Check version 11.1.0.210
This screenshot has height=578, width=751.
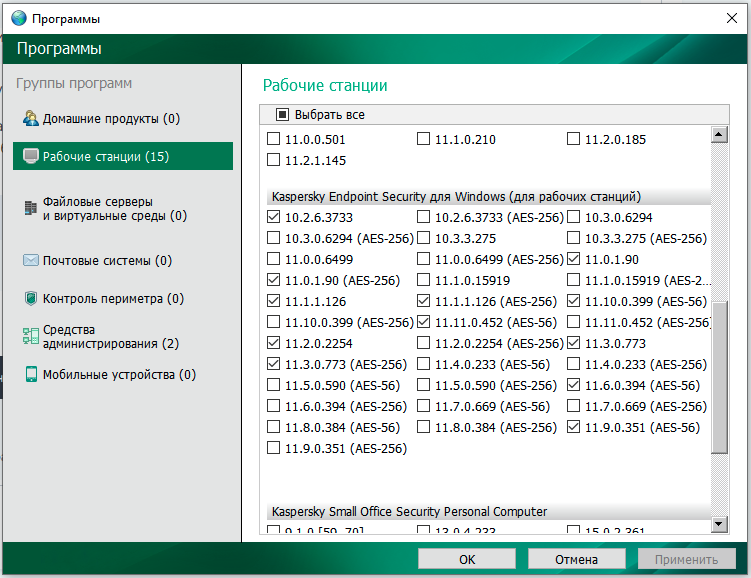tap(423, 139)
